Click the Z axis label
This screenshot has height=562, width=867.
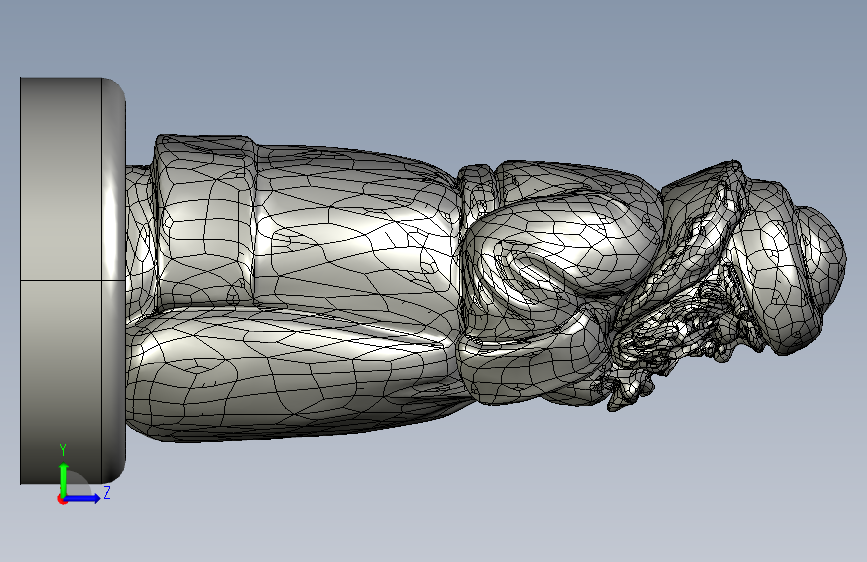(107, 492)
